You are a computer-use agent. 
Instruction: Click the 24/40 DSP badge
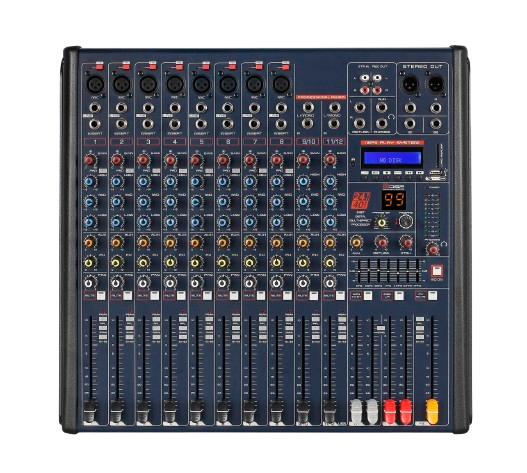coord(360,200)
